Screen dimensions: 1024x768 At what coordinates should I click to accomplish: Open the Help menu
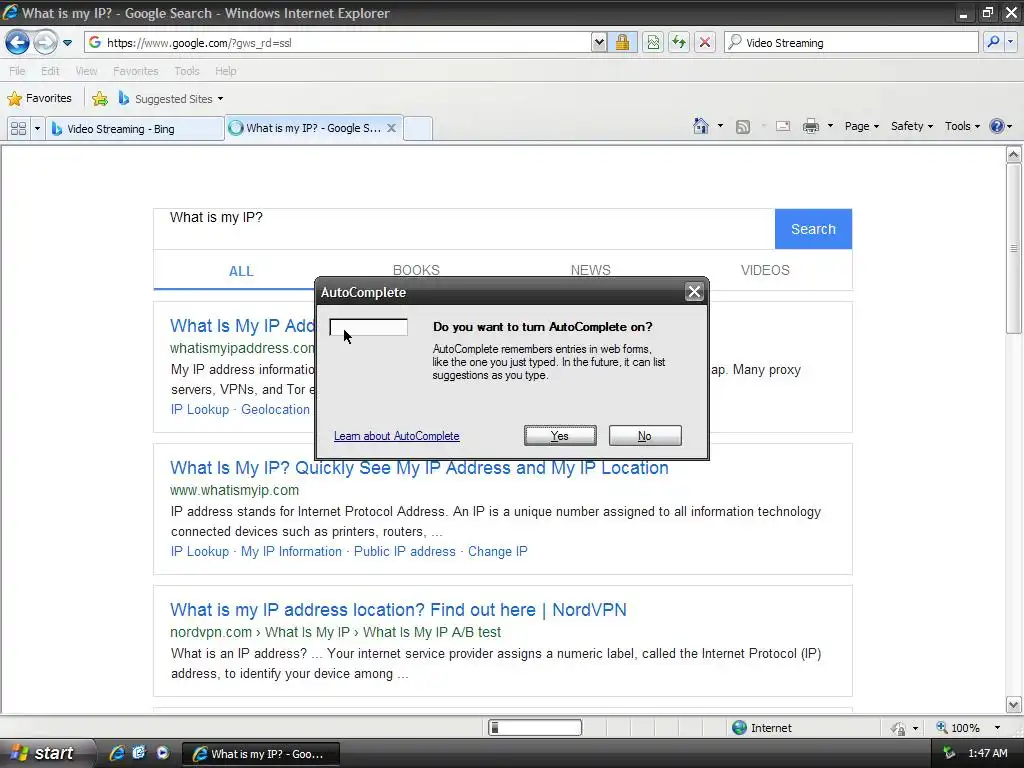click(225, 71)
